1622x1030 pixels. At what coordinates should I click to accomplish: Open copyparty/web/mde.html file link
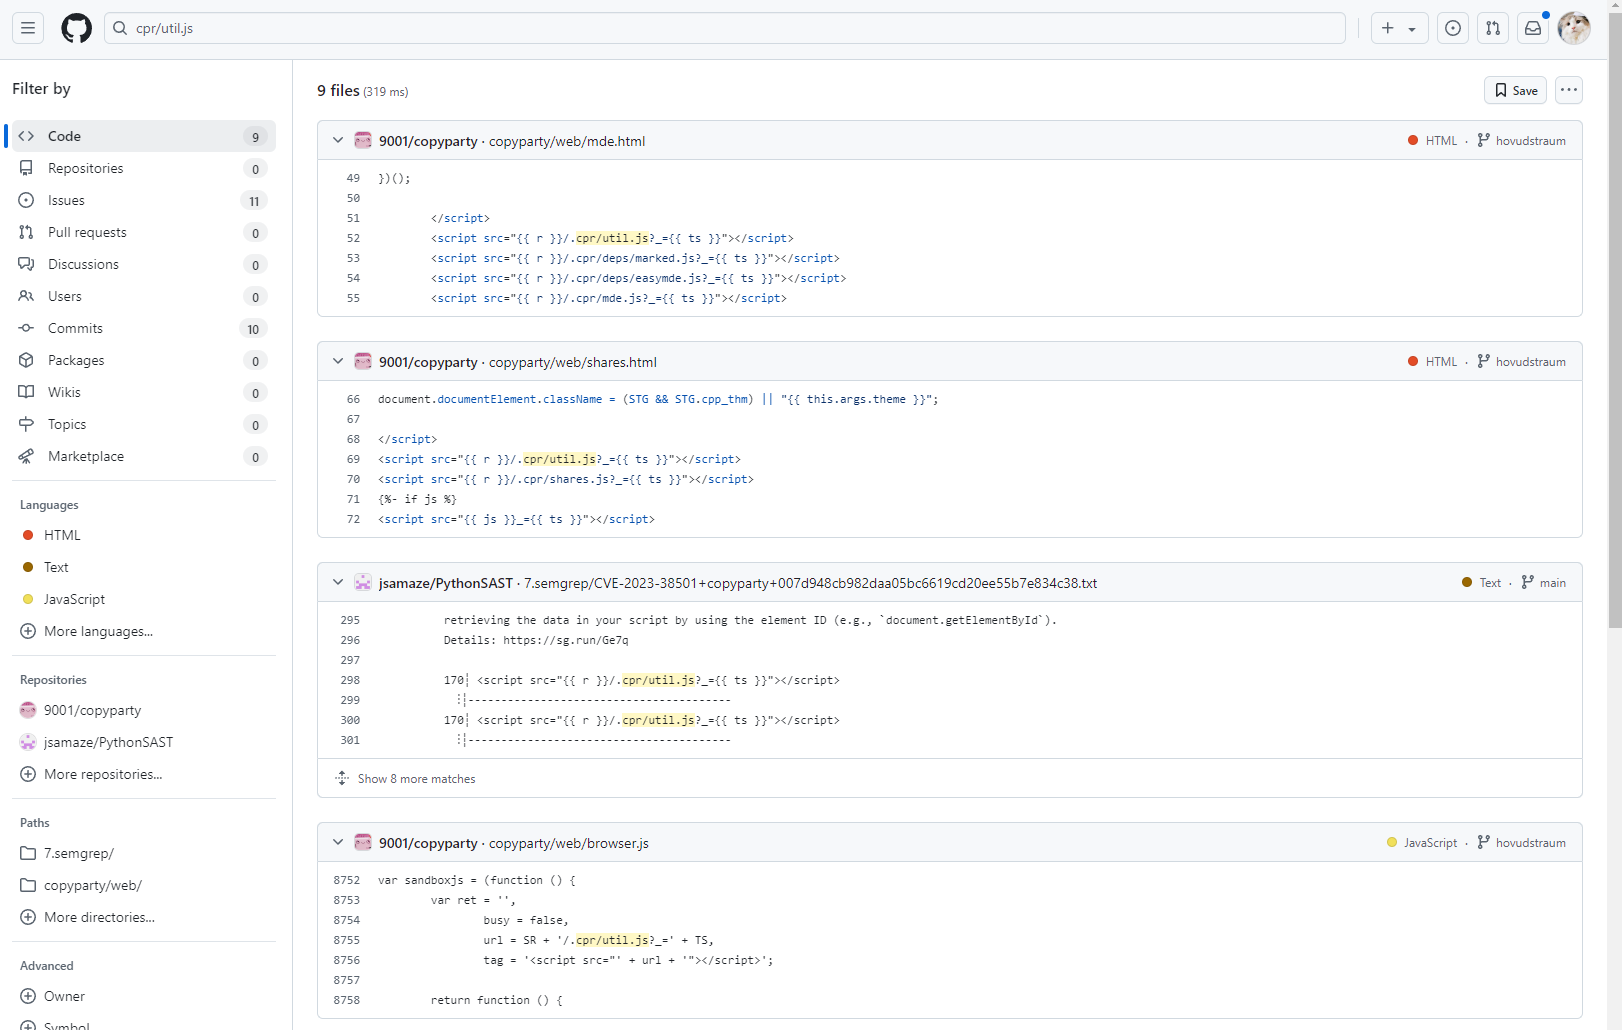pos(567,141)
